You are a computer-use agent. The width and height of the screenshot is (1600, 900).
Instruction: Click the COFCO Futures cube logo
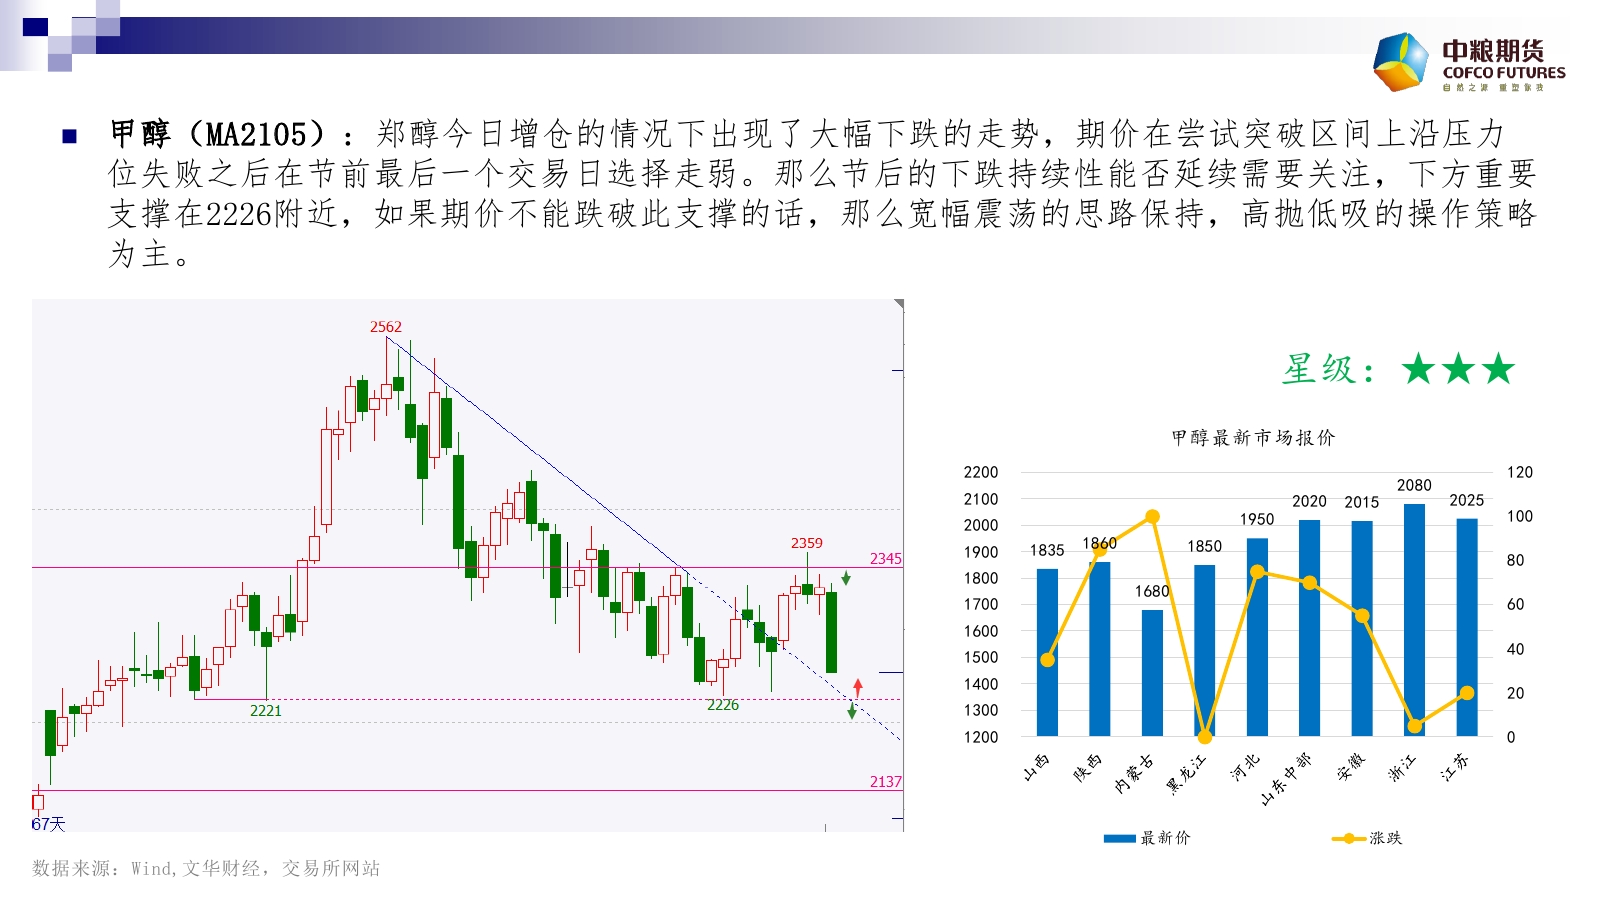pyautogui.click(x=1401, y=62)
